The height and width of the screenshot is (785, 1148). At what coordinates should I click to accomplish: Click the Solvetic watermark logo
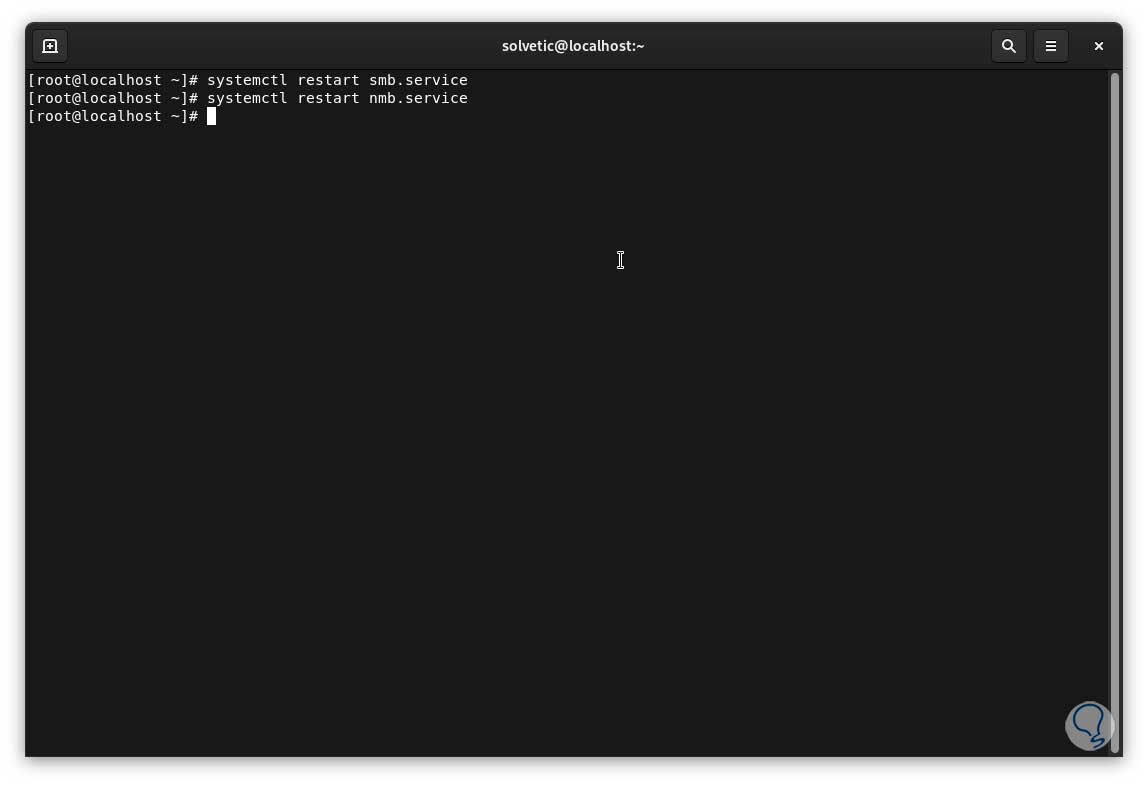point(1089,726)
